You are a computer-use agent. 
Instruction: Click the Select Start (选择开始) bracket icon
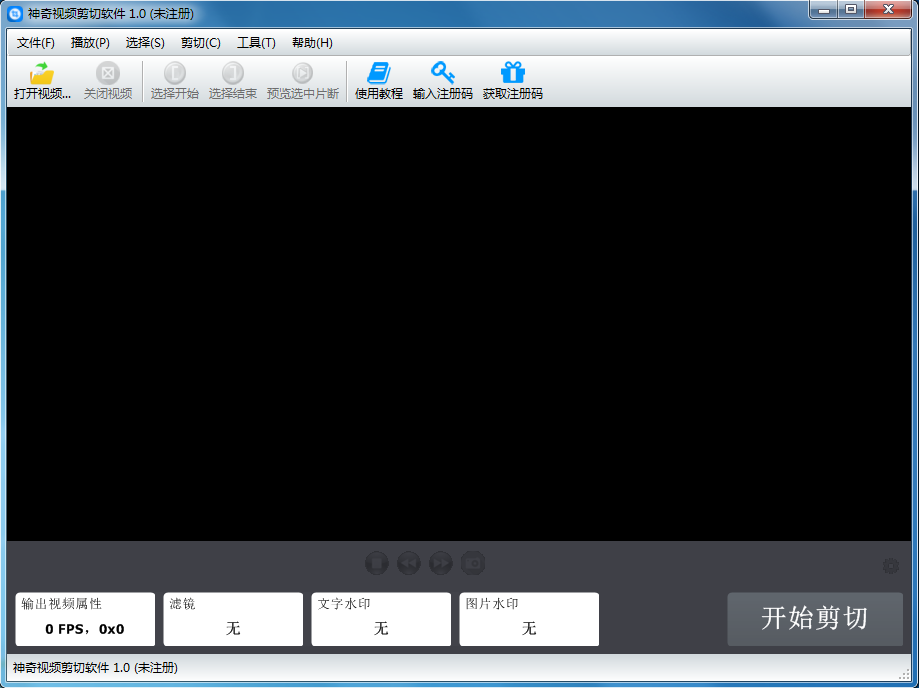coord(175,73)
